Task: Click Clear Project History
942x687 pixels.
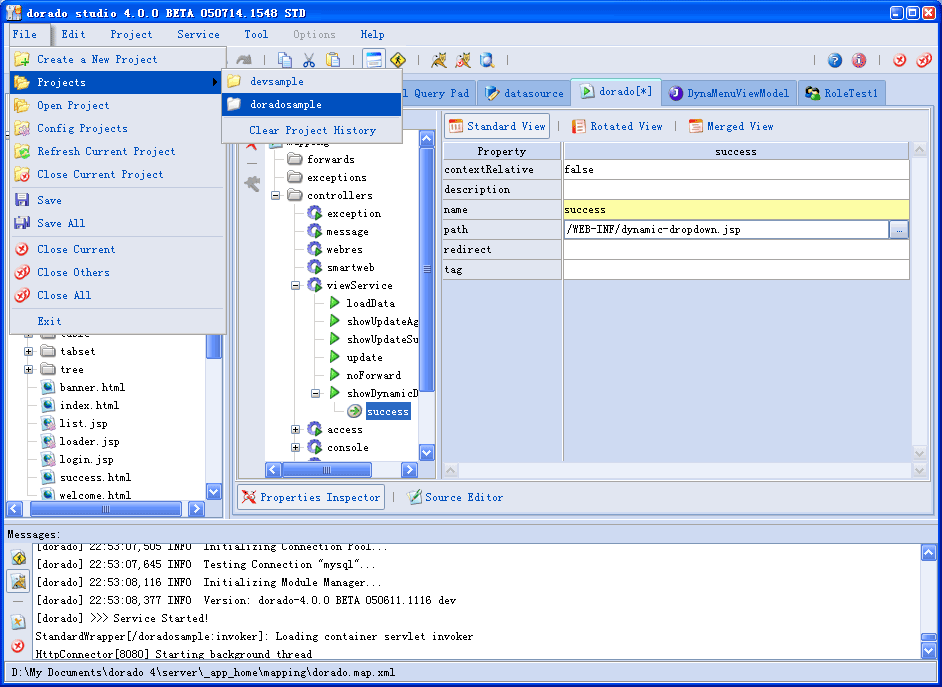Action: [x=312, y=130]
